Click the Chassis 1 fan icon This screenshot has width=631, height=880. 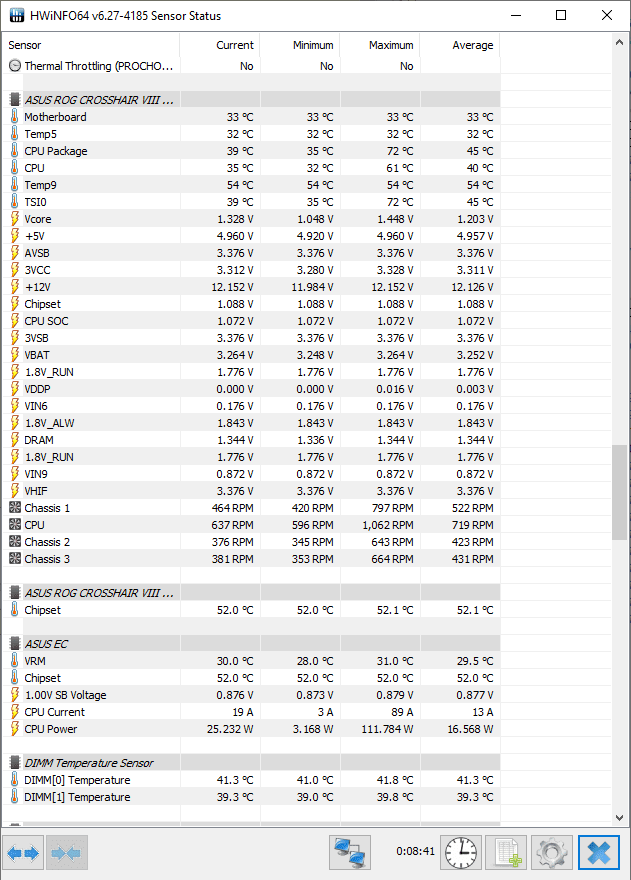pos(15,508)
